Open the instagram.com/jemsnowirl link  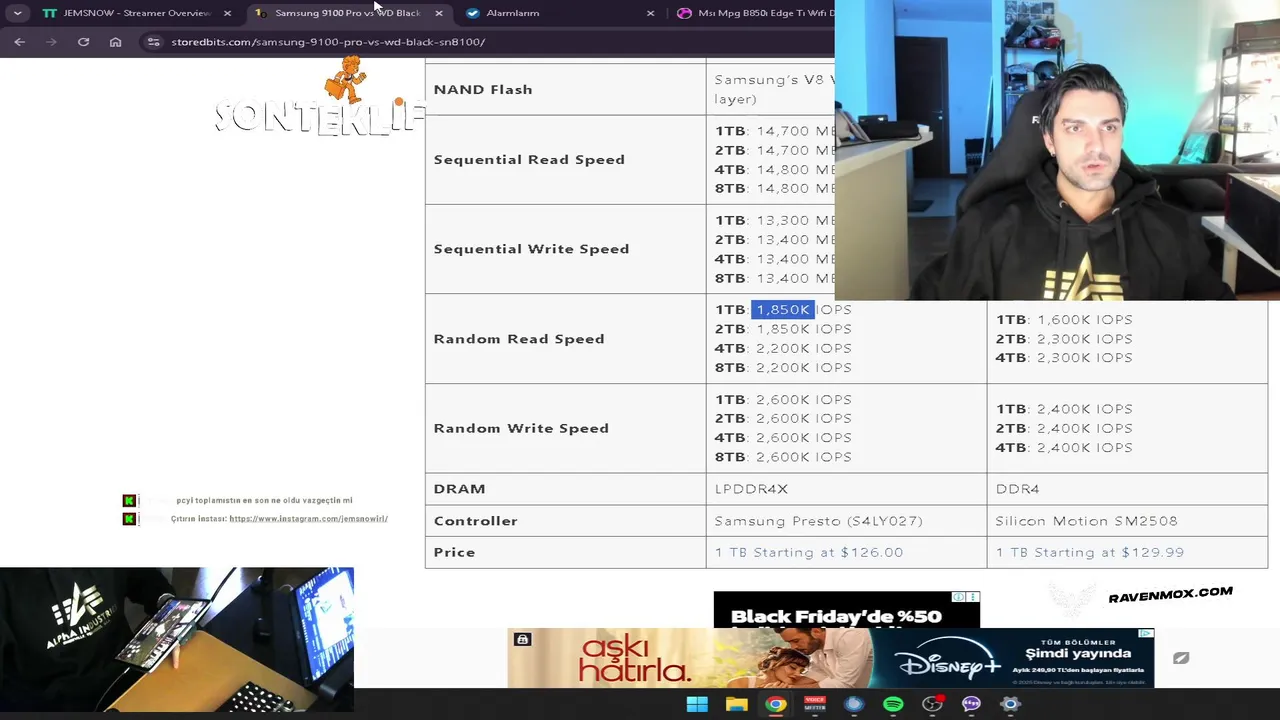click(x=308, y=519)
